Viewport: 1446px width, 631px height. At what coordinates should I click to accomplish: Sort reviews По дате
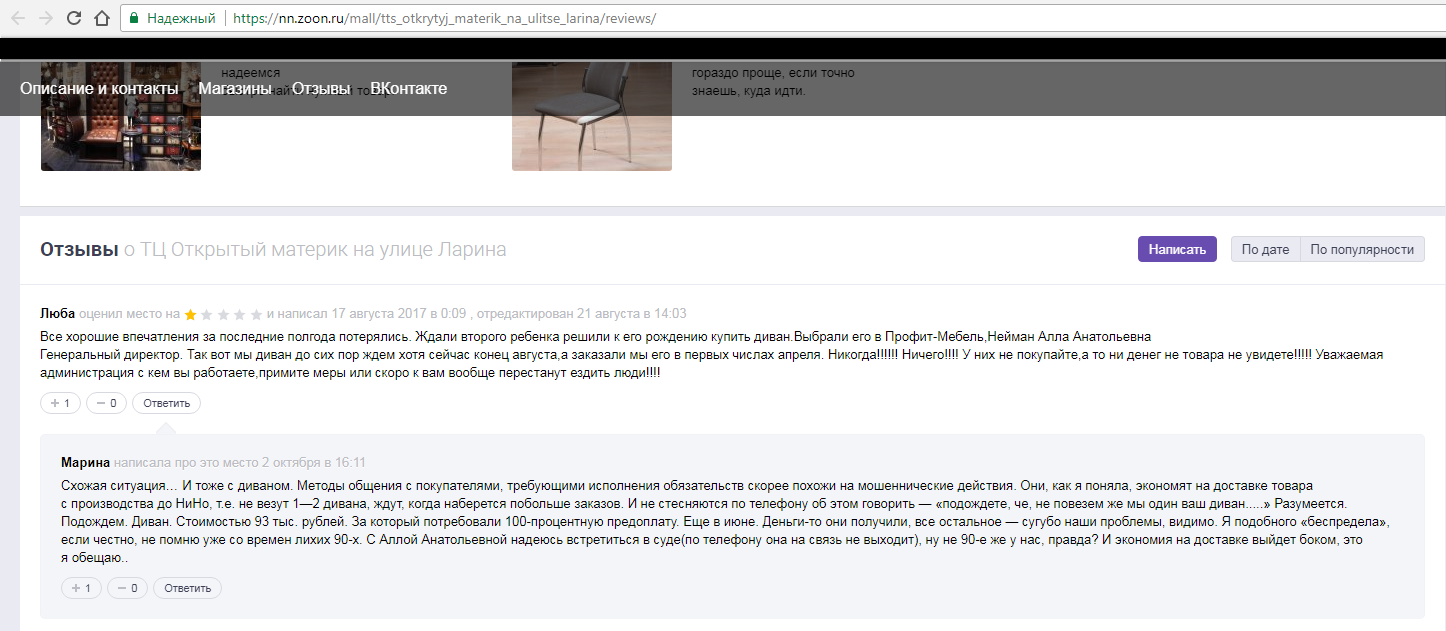(1265, 250)
